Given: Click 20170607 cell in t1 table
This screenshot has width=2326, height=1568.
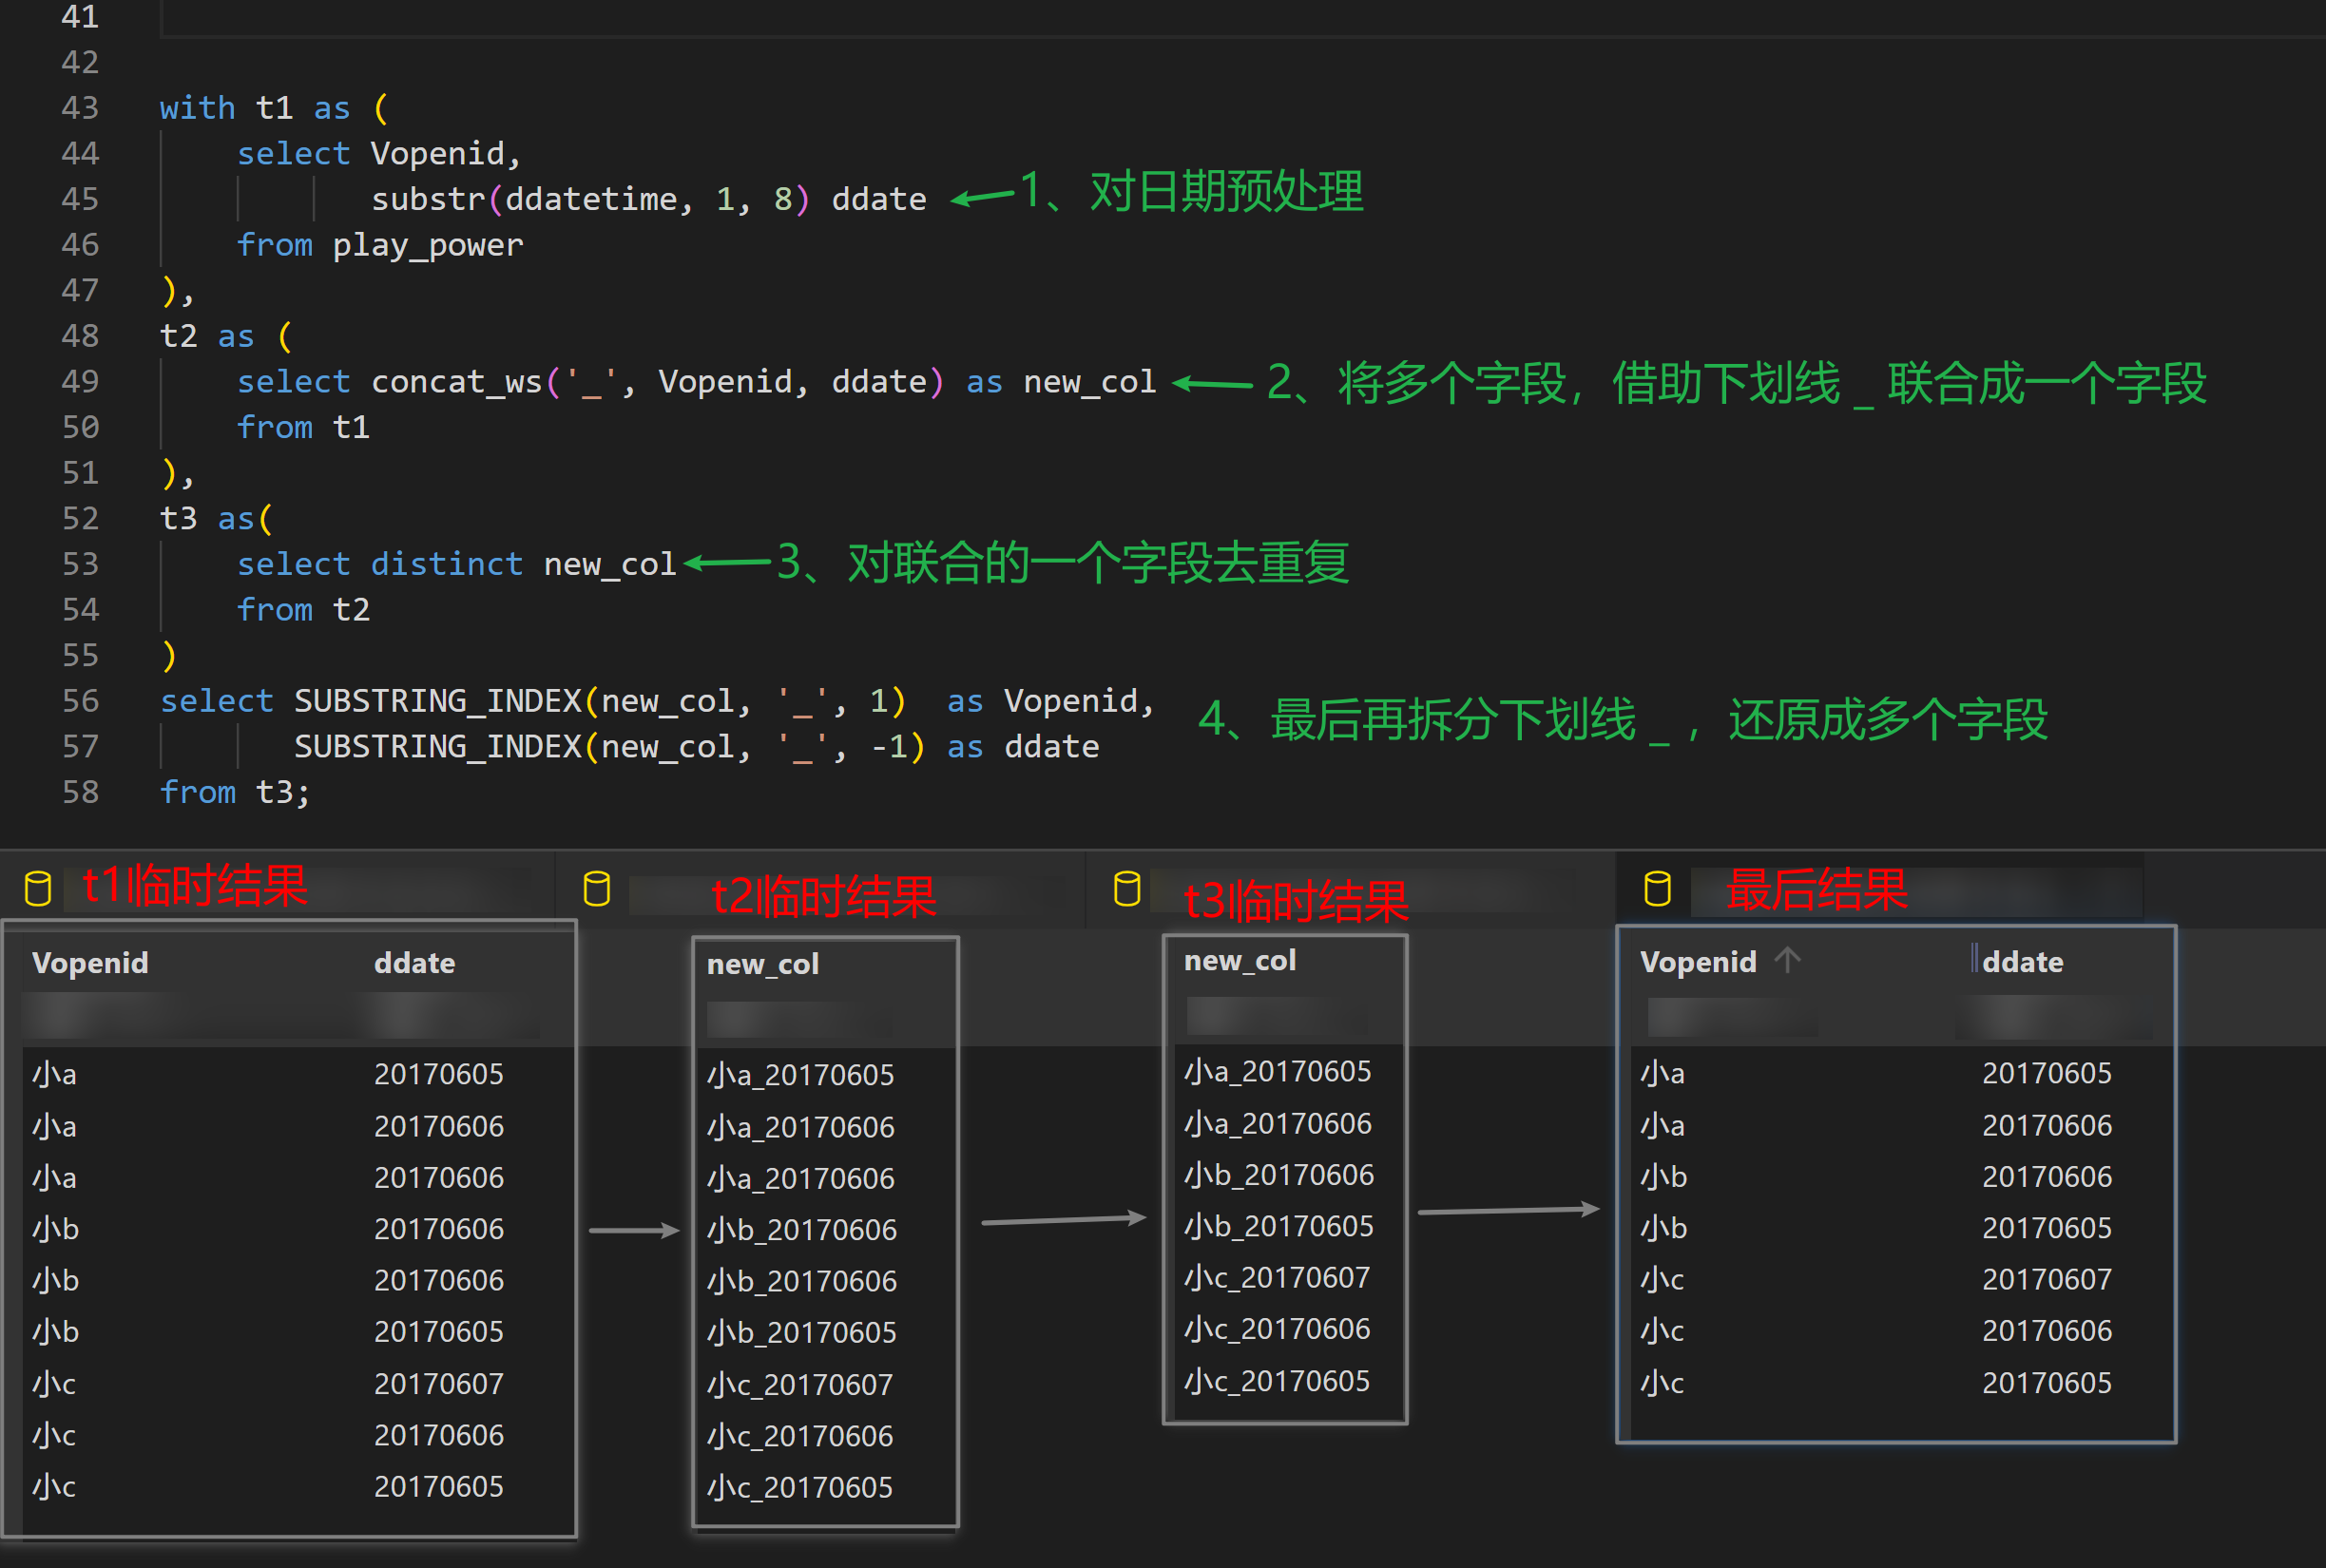Looking at the screenshot, I should pos(439,1383).
